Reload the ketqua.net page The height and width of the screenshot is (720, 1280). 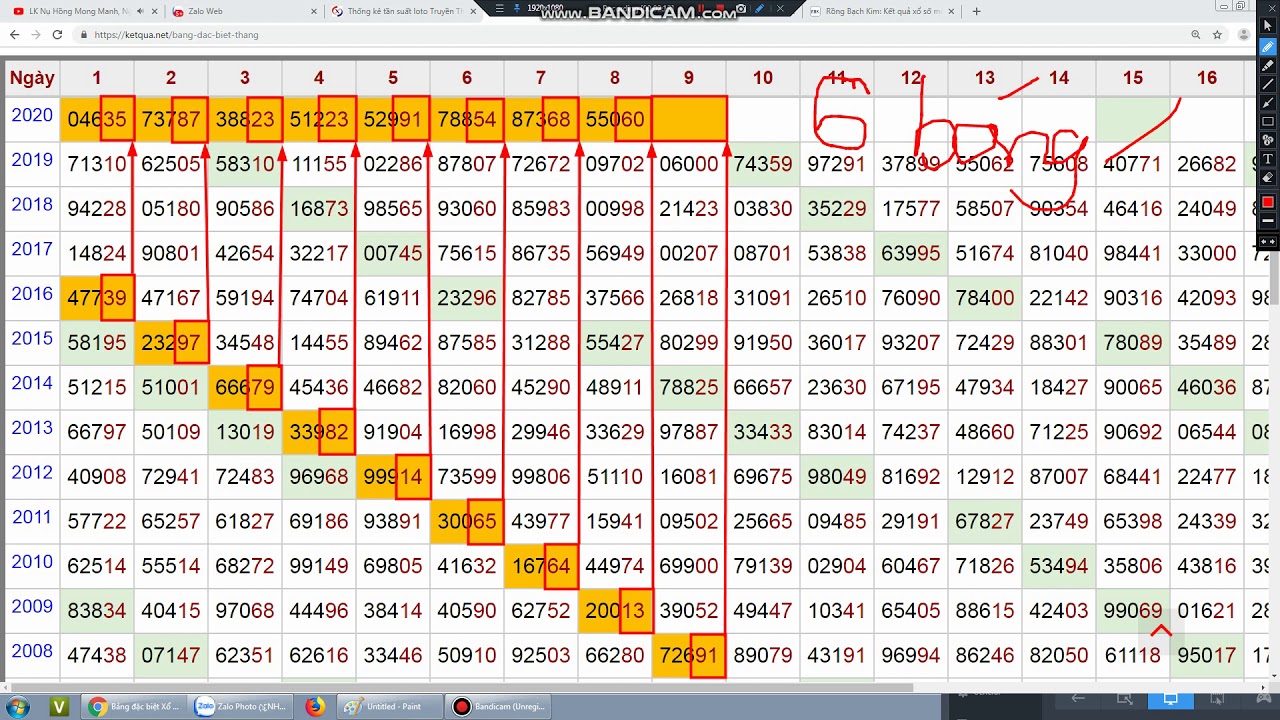pyautogui.click(x=56, y=34)
